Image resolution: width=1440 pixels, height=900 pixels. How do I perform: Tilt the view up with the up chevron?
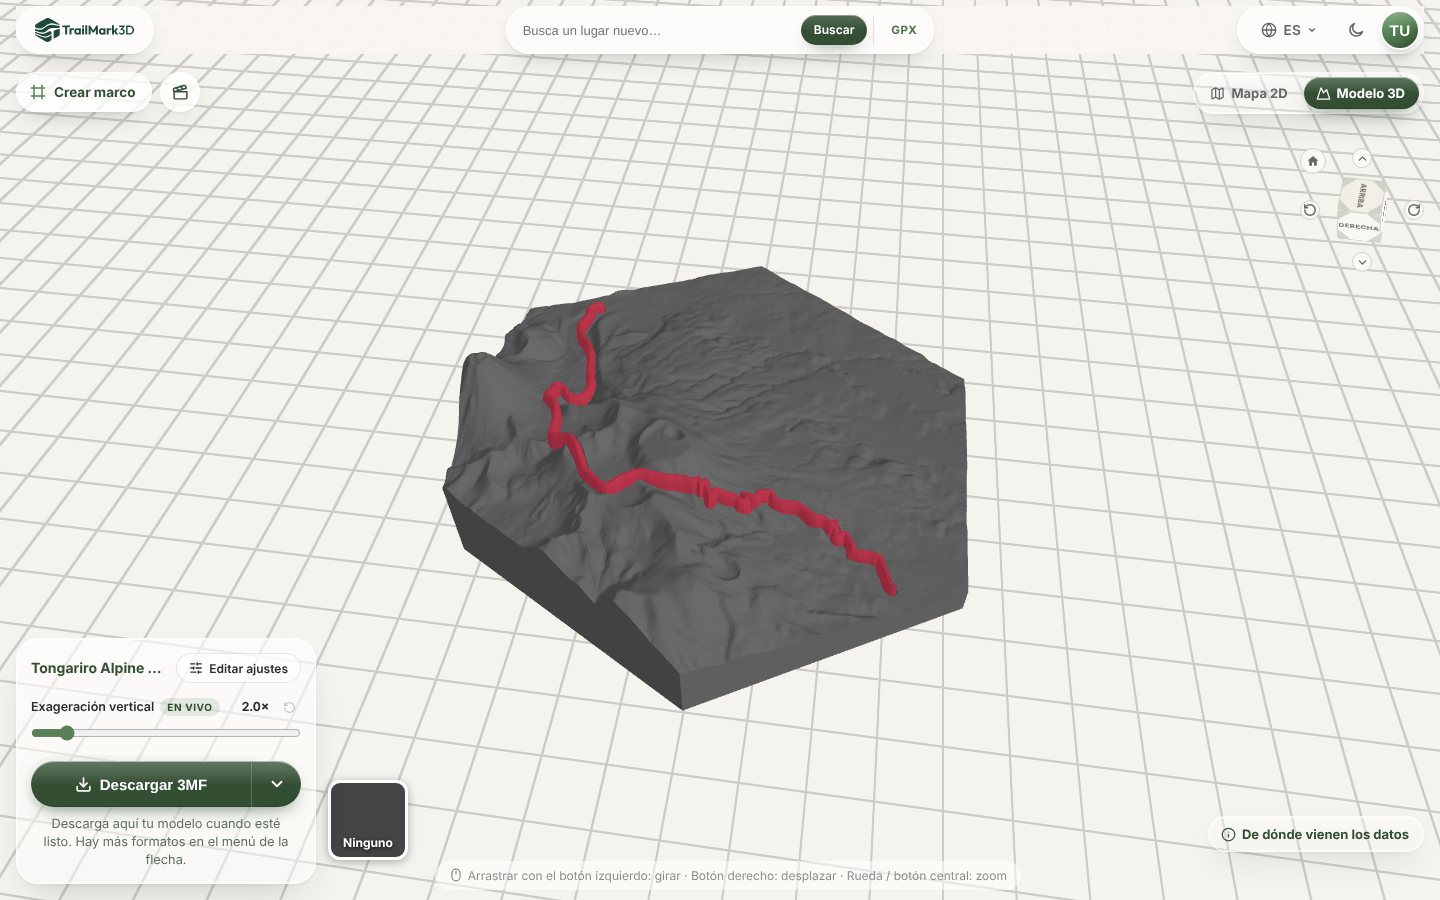point(1362,158)
